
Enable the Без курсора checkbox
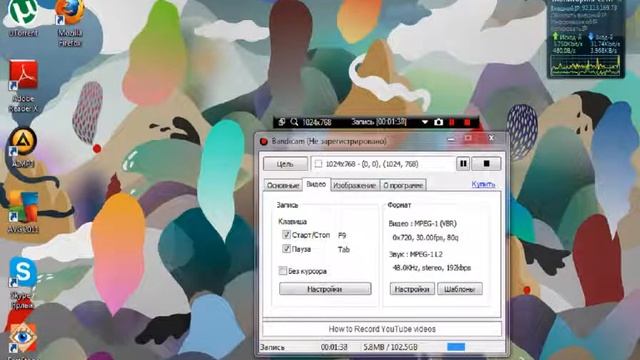click(x=282, y=271)
